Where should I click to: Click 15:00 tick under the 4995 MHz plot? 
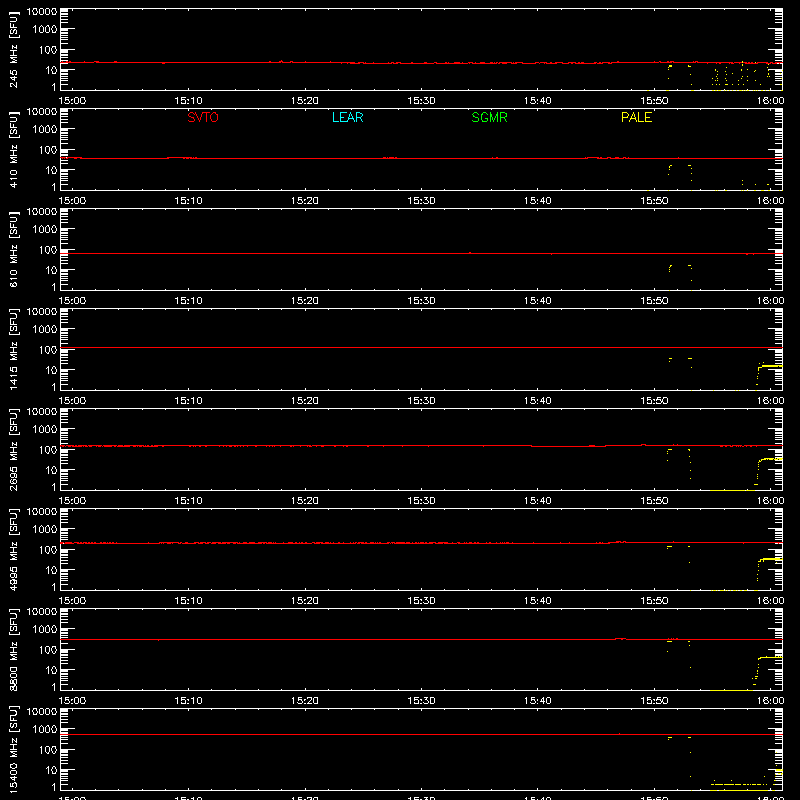(72, 601)
